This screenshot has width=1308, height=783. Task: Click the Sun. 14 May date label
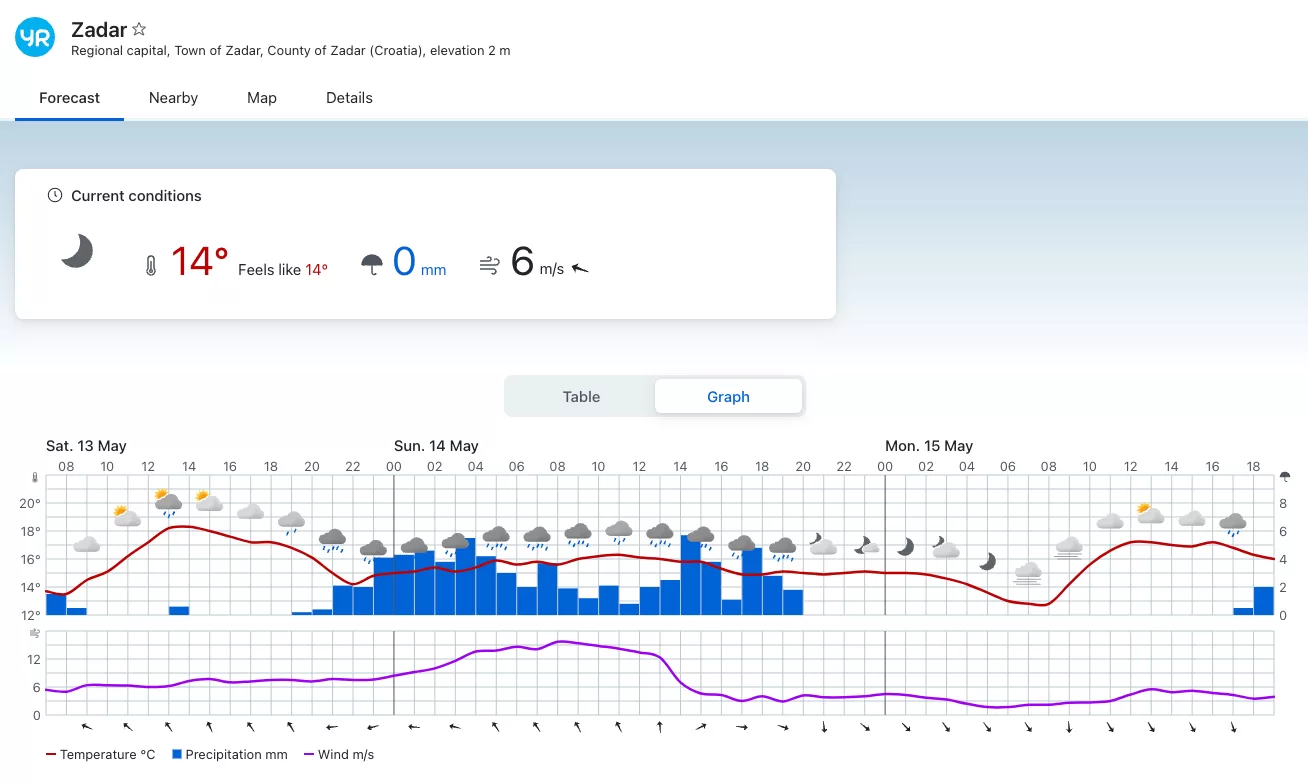(x=436, y=446)
